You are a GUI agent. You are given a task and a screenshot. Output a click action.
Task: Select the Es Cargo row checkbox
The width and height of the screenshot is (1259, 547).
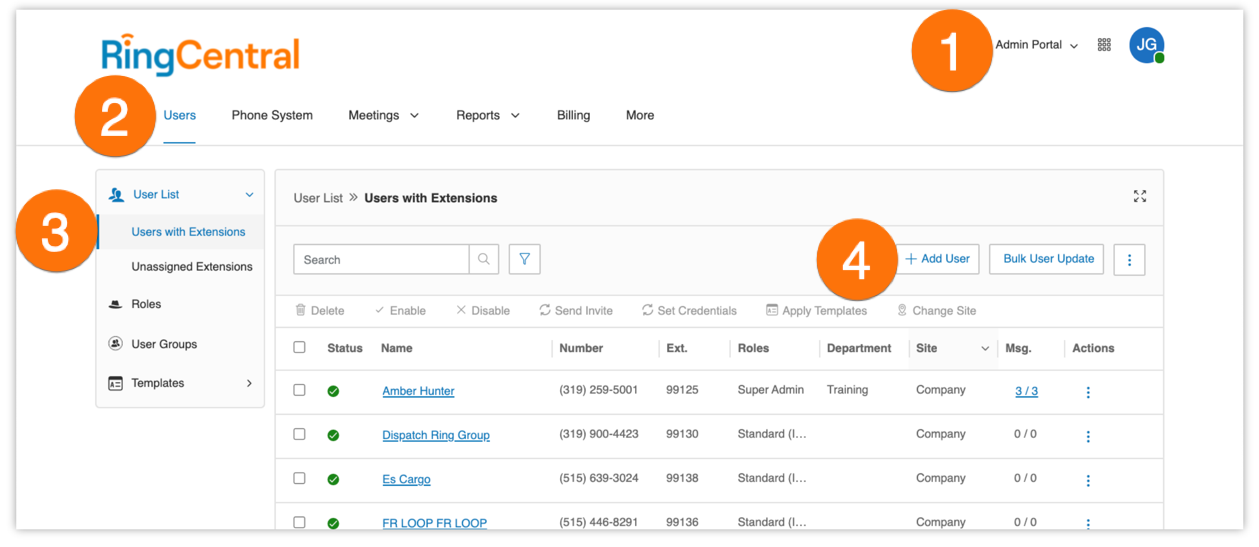click(x=300, y=478)
